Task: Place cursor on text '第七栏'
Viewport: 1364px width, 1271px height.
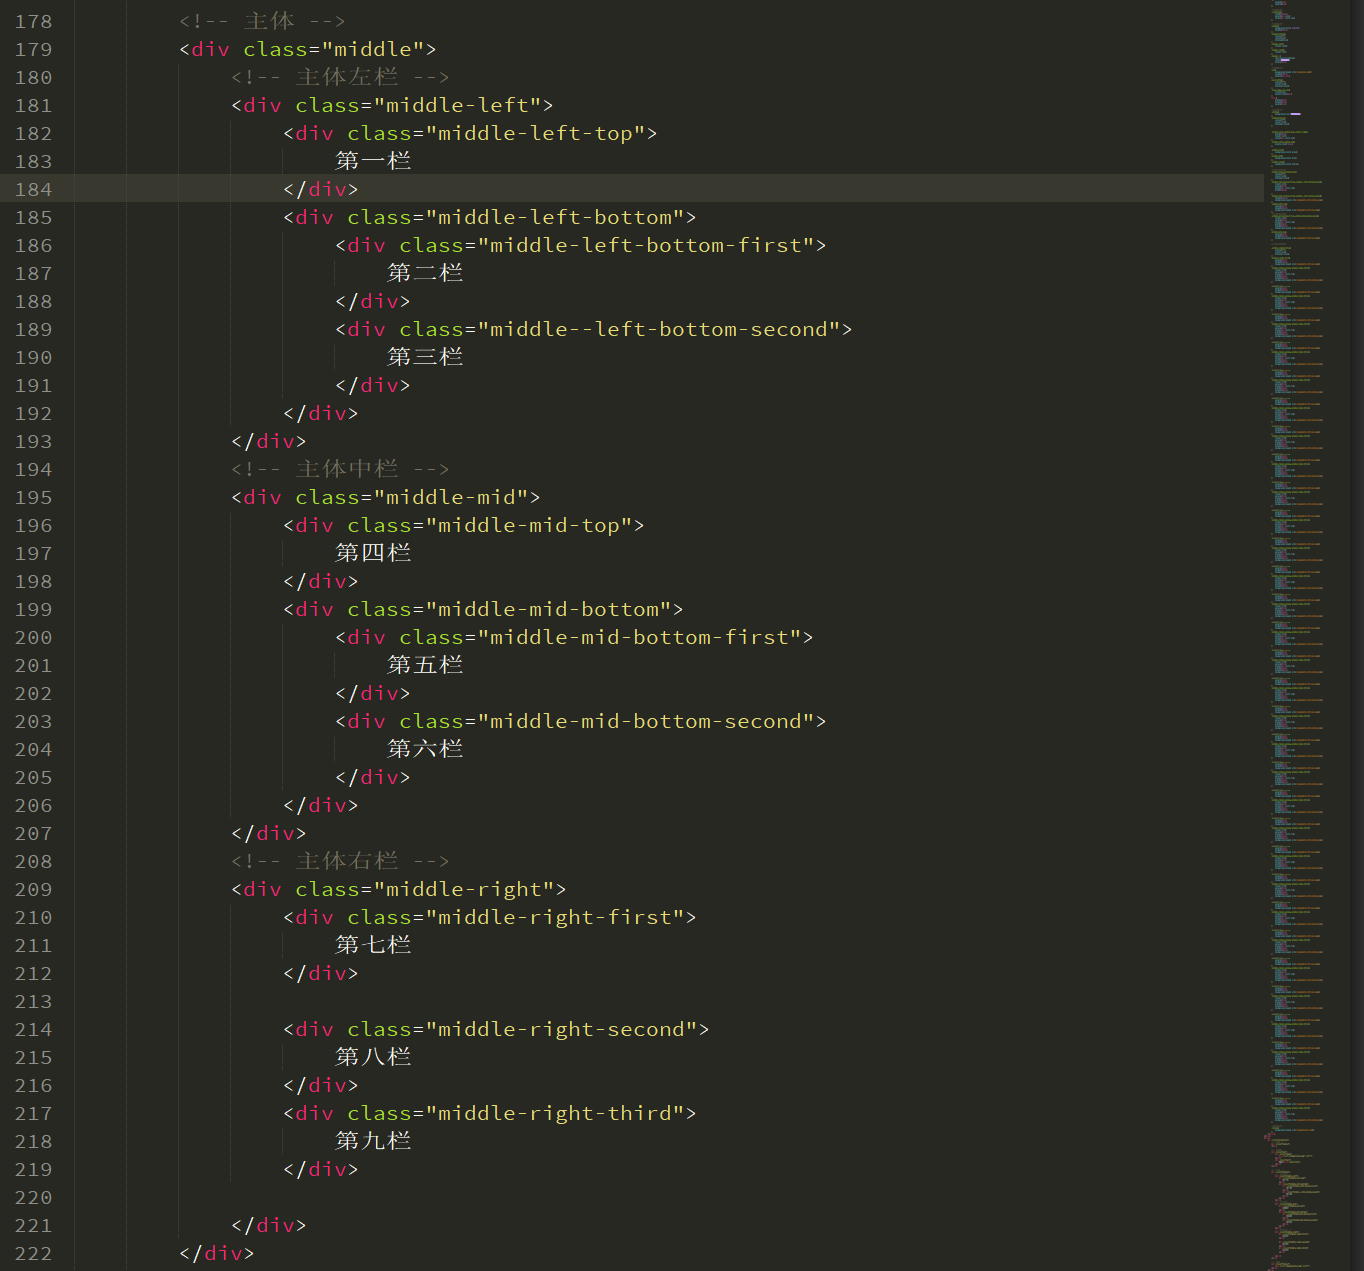Action: [373, 945]
